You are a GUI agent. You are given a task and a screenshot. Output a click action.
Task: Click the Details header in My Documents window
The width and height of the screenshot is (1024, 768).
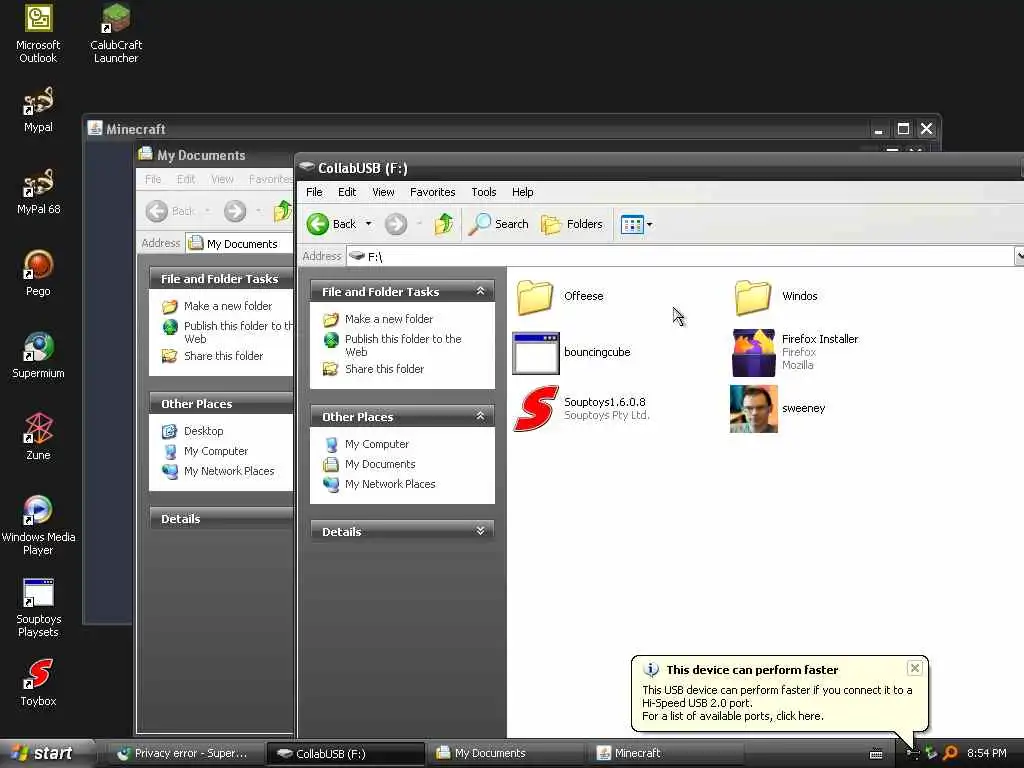click(221, 519)
